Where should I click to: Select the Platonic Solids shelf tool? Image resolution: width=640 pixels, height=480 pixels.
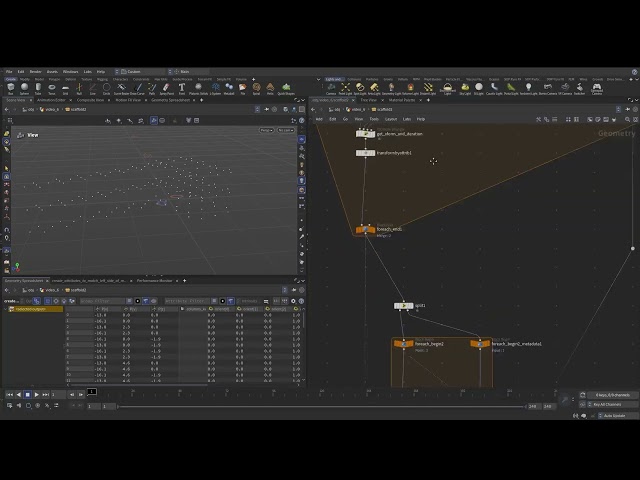pos(198,89)
